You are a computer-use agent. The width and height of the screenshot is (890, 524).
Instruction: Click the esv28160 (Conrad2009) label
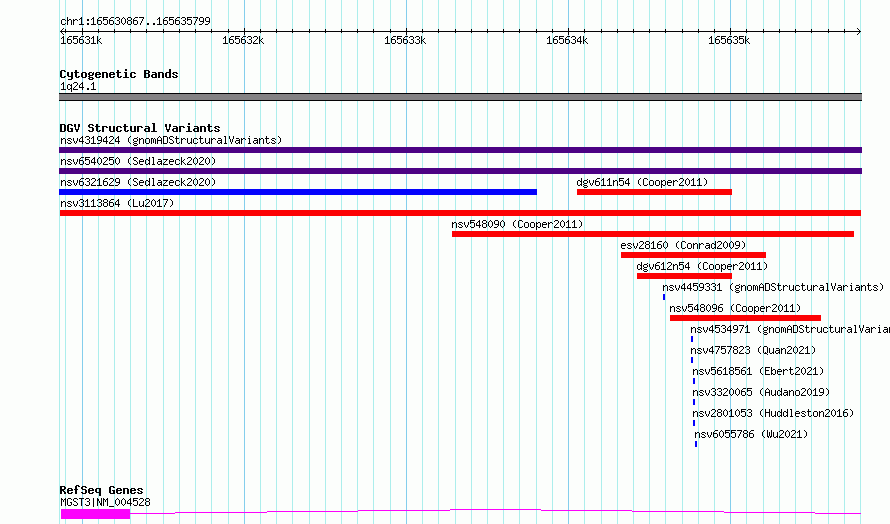point(683,245)
